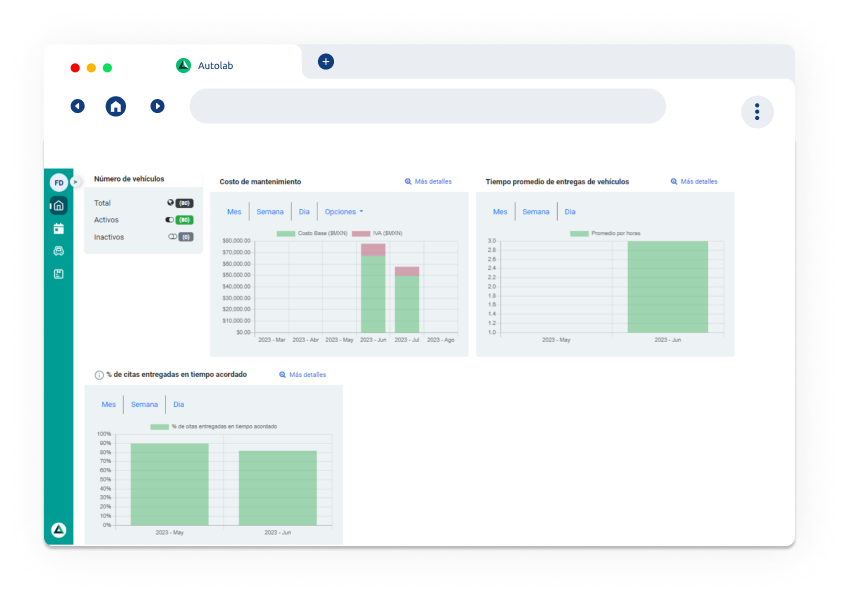Image resolution: width=846 pixels, height=597 pixels.
Task: Click the save/records icon in the sidebar
Action: click(x=59, y=273)
